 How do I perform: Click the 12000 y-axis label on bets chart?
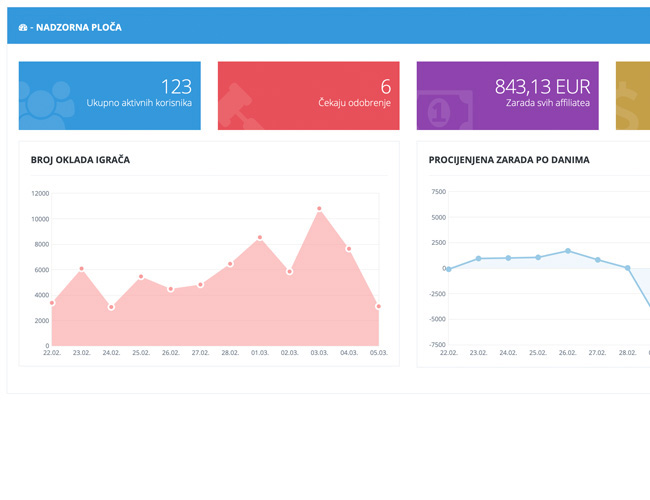pos(40,194)
